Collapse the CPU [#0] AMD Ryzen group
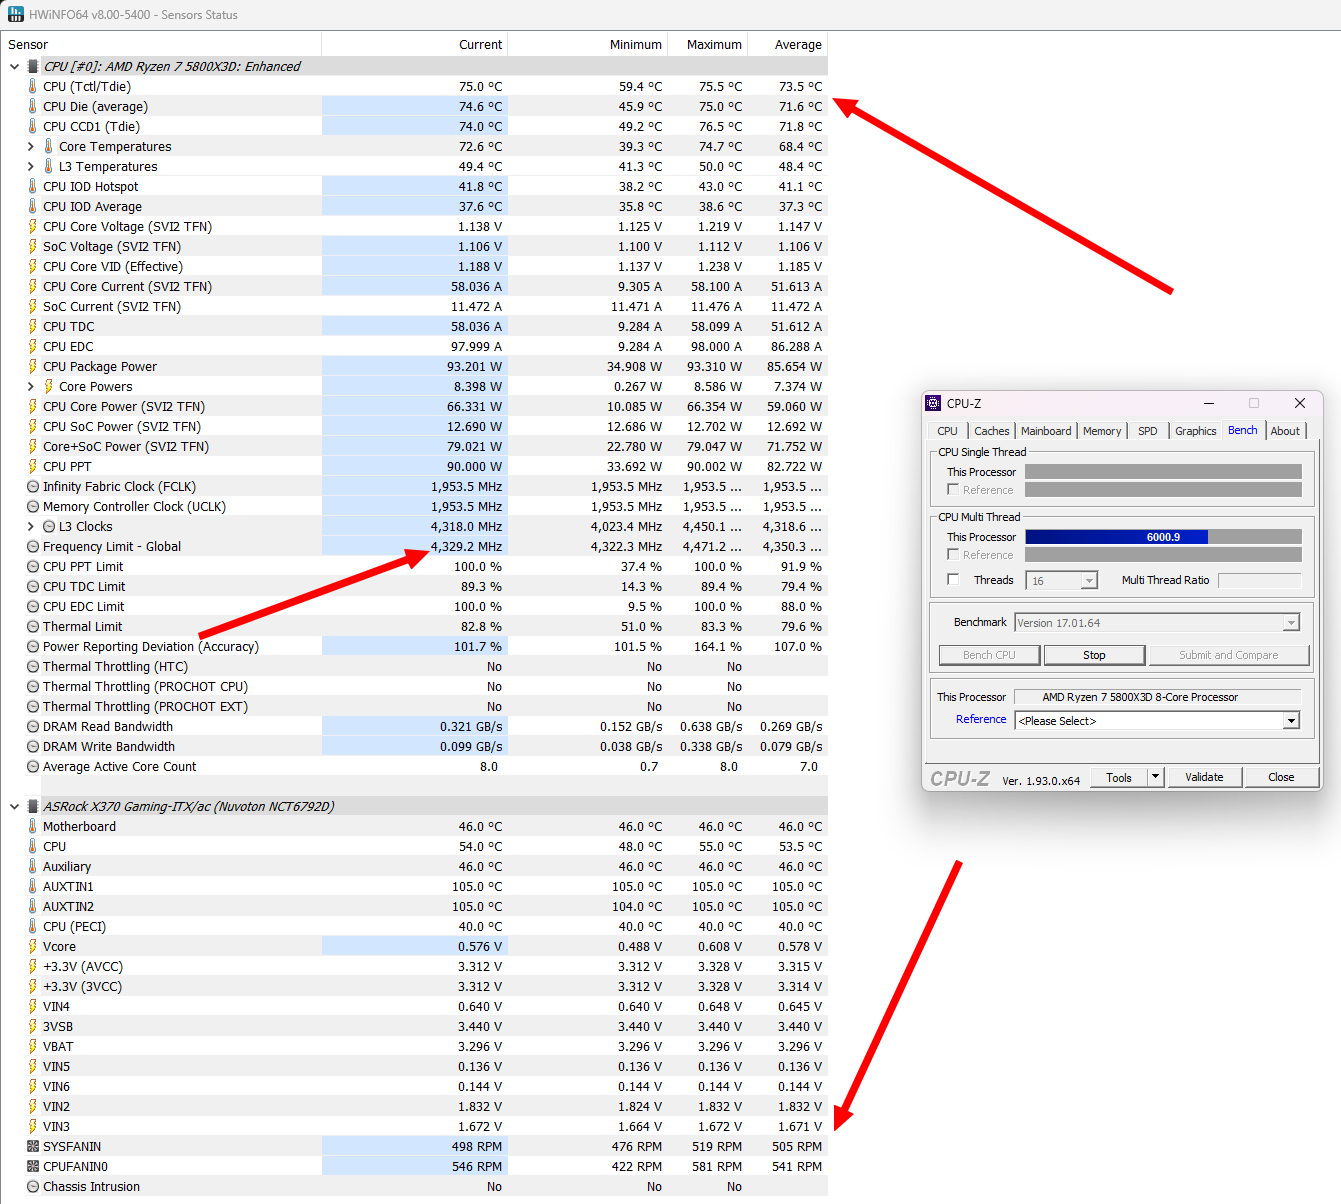Image resolution: width=1341 pixels, height=1204 pixels. tap(14, 66)
